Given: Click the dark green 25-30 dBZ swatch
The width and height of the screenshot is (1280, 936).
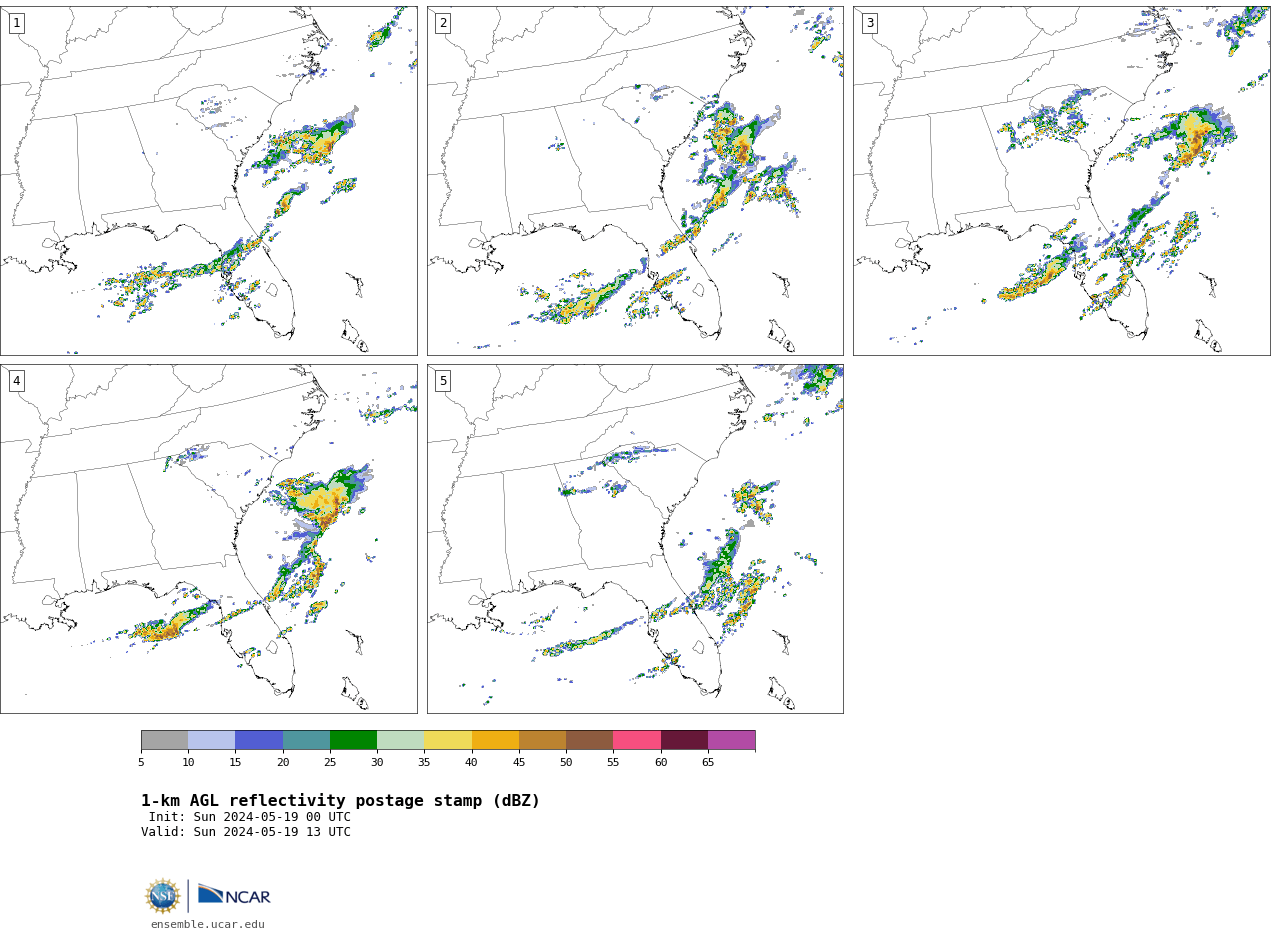Looking at the screenshot, I should [353, 740].
